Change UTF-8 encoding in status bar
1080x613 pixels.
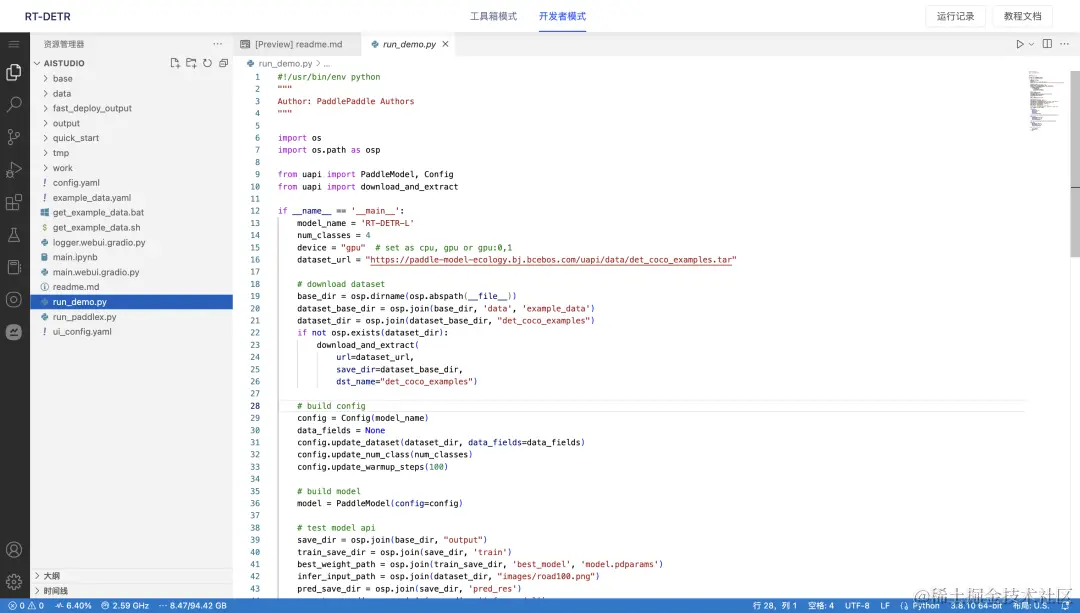click(x=857, y=605)
